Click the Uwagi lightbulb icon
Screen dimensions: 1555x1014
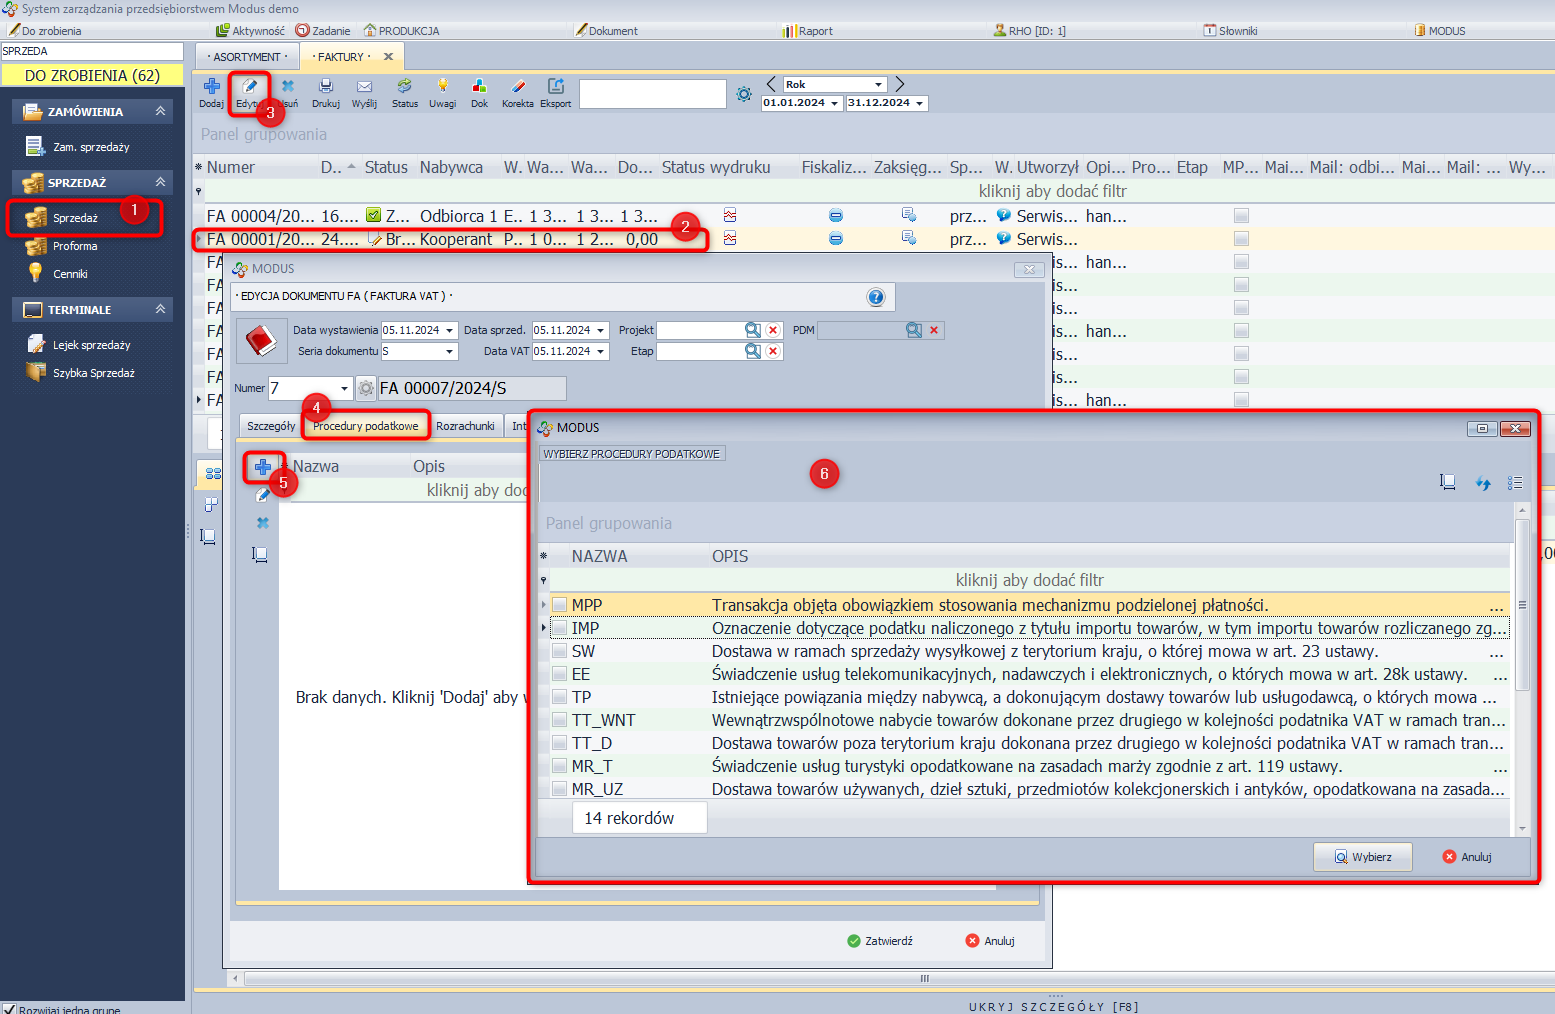click(x=442, y=87)
